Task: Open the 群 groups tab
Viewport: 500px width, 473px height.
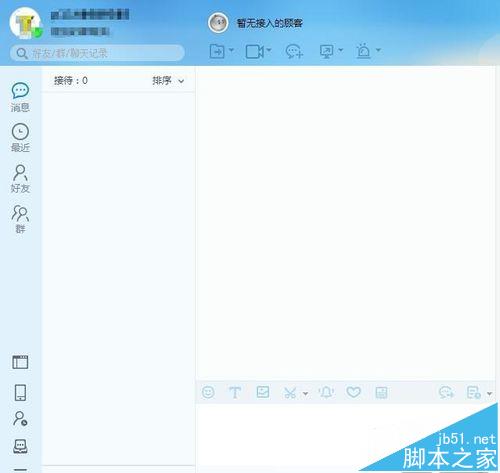Action: point(20,219)
